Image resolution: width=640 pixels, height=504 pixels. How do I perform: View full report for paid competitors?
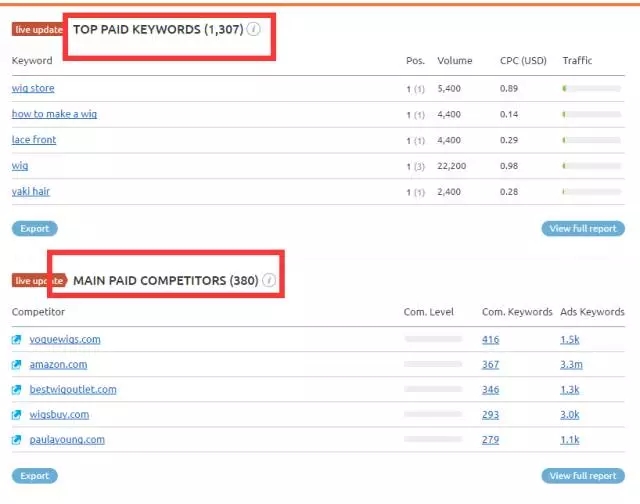[x=583, y=476]
